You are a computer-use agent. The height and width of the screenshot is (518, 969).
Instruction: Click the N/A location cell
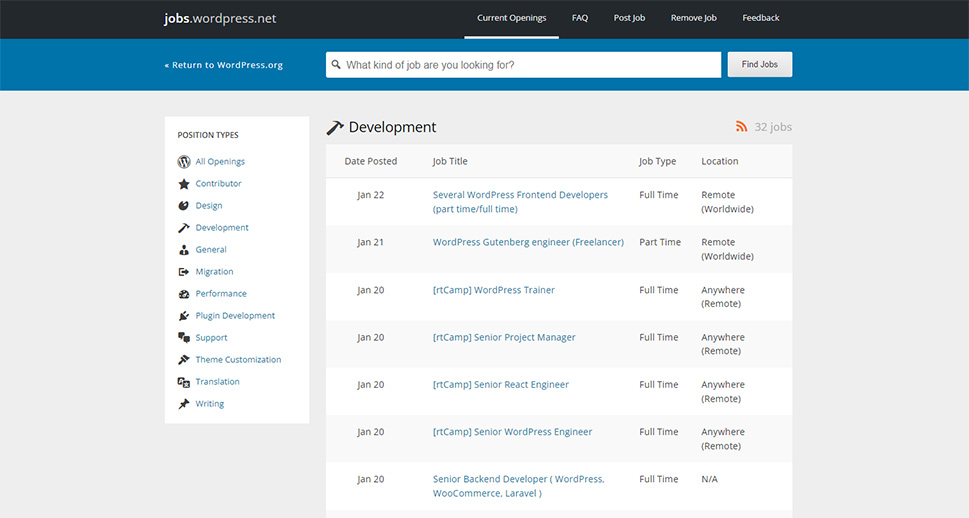pyautogui.click(x=709, y=479)
